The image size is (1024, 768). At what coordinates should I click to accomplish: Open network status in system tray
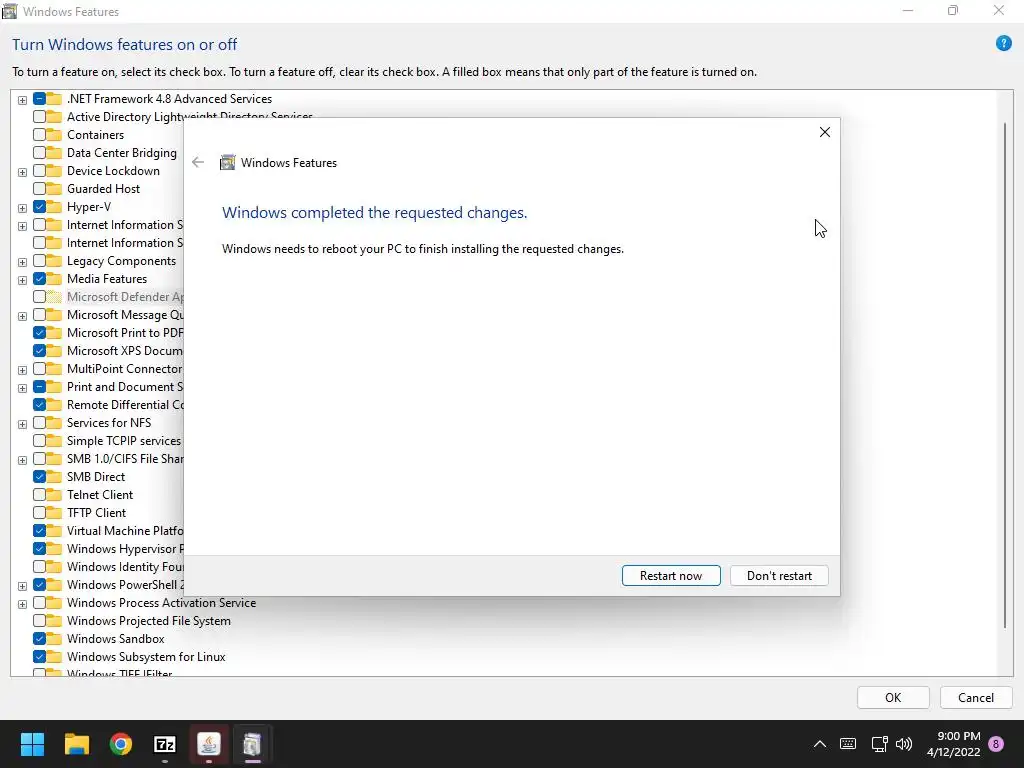pyautogui.click(x=879, y=744)
